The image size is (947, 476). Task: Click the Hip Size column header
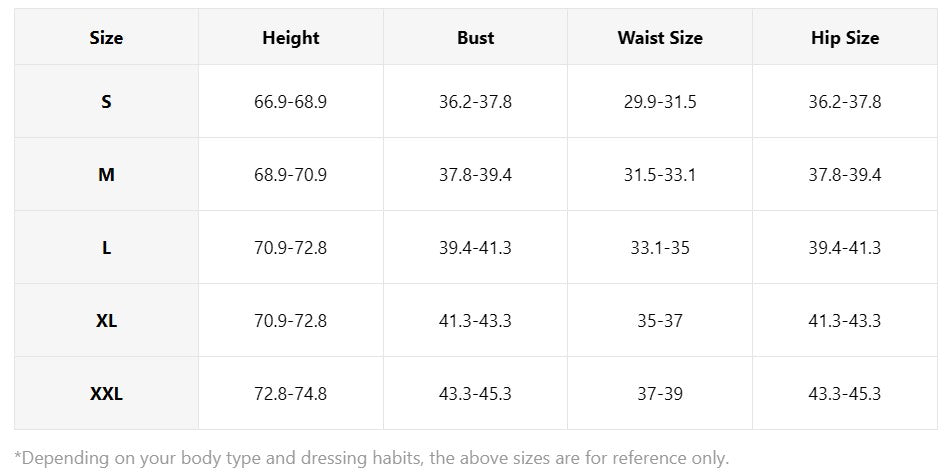pyautogui.click(x=845, y=37)
